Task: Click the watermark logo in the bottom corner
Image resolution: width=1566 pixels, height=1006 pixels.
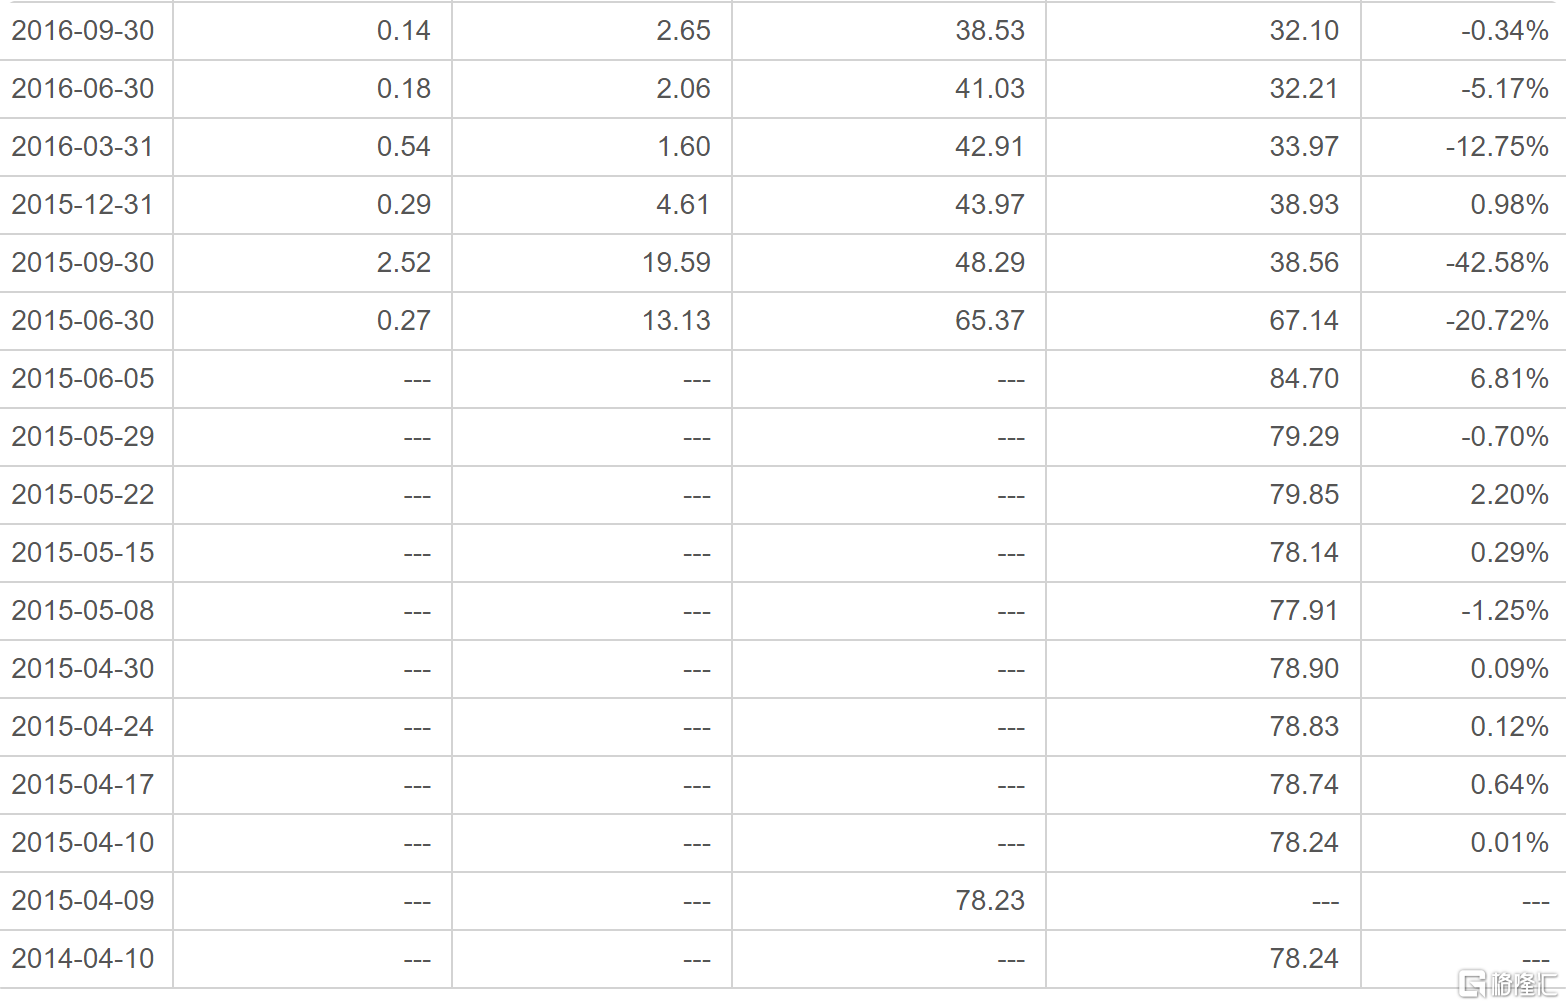Action: pos(1509,984)
